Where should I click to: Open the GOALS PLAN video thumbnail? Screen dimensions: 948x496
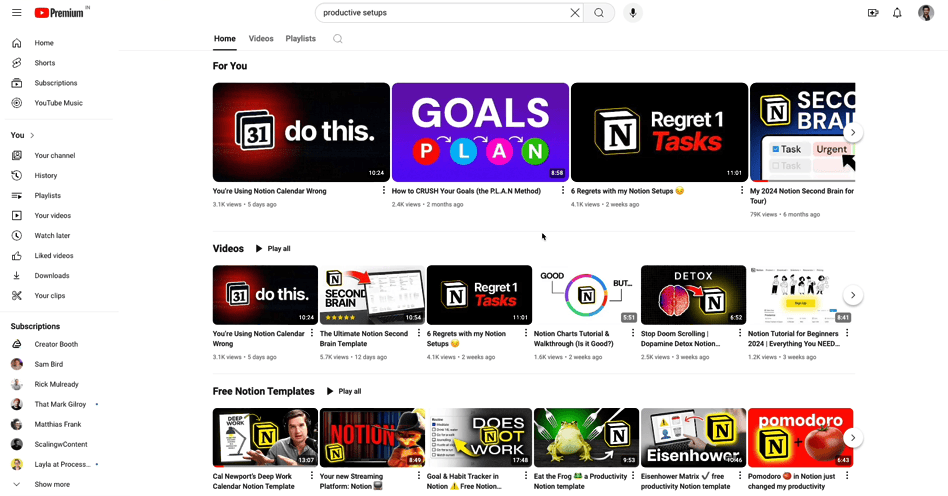[x=480, y=131]
